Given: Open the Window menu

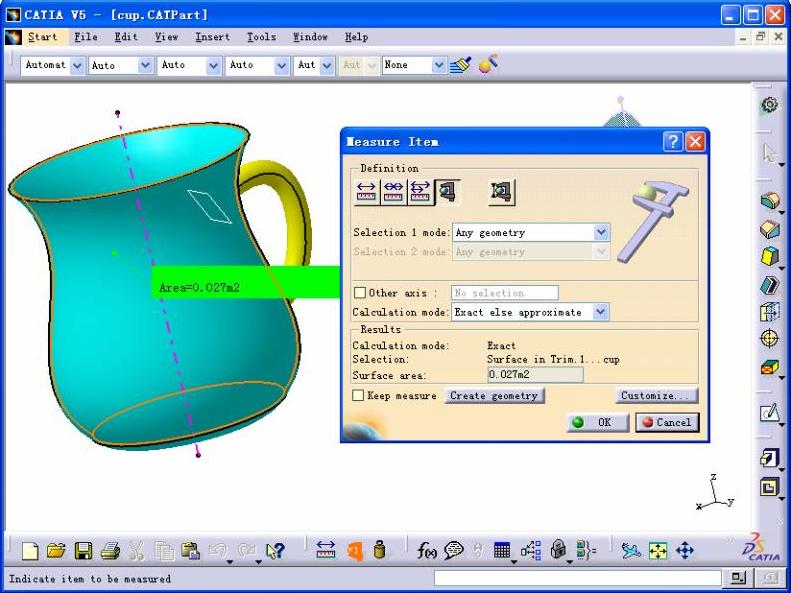Looking at the screenshot, I should (x=310, y=37).
